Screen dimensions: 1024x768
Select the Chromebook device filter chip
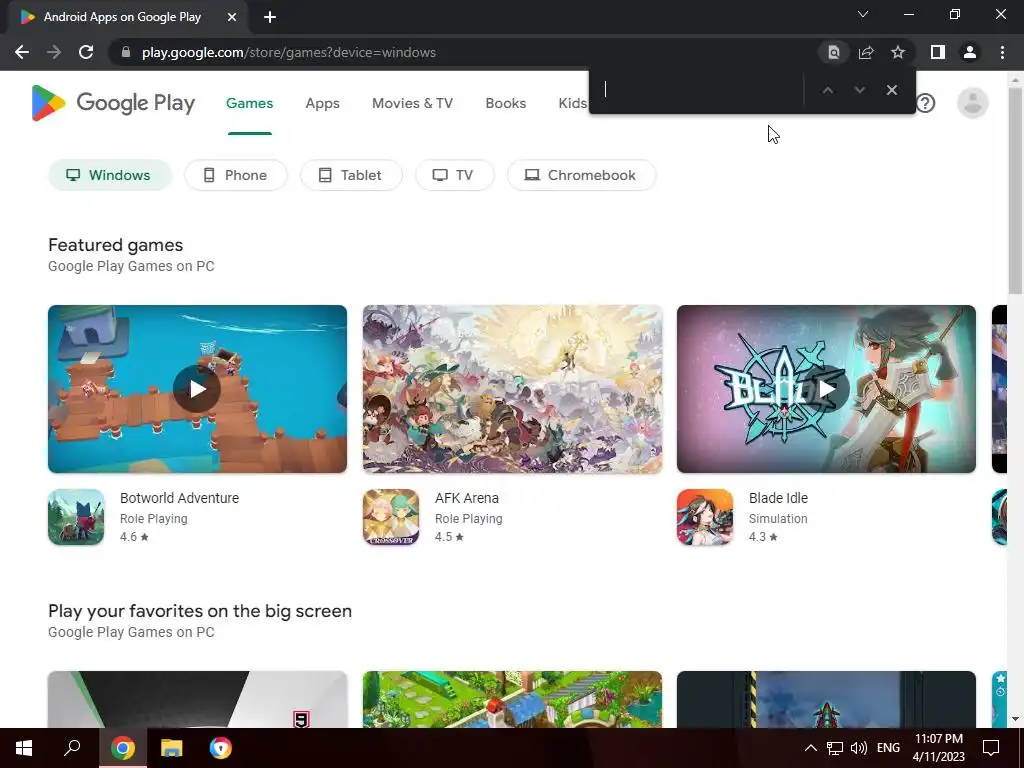[x=581, y=175]
